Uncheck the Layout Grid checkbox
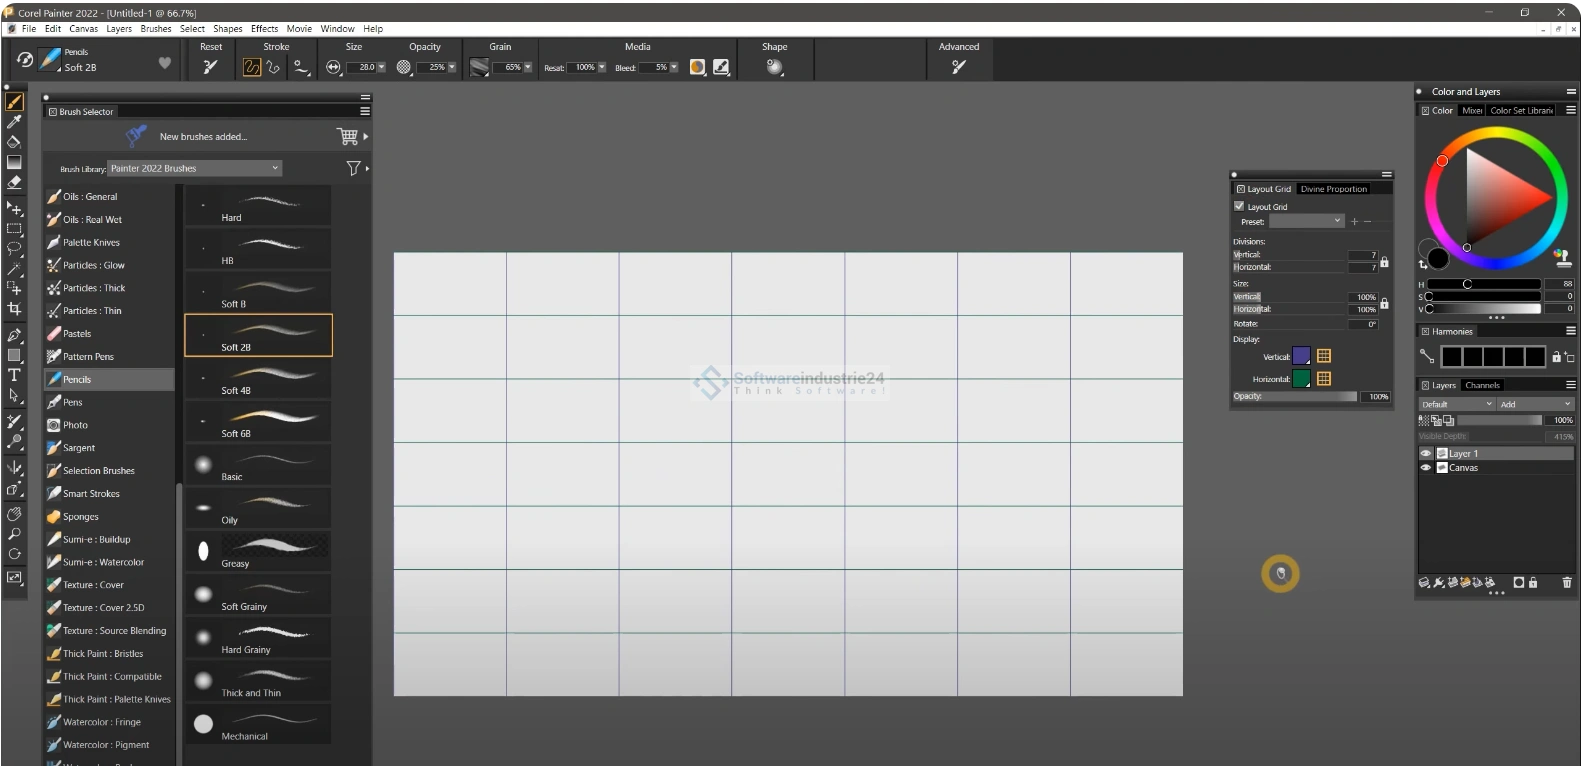Screen dimensions: 1581x766 [x=1239, y=206]
